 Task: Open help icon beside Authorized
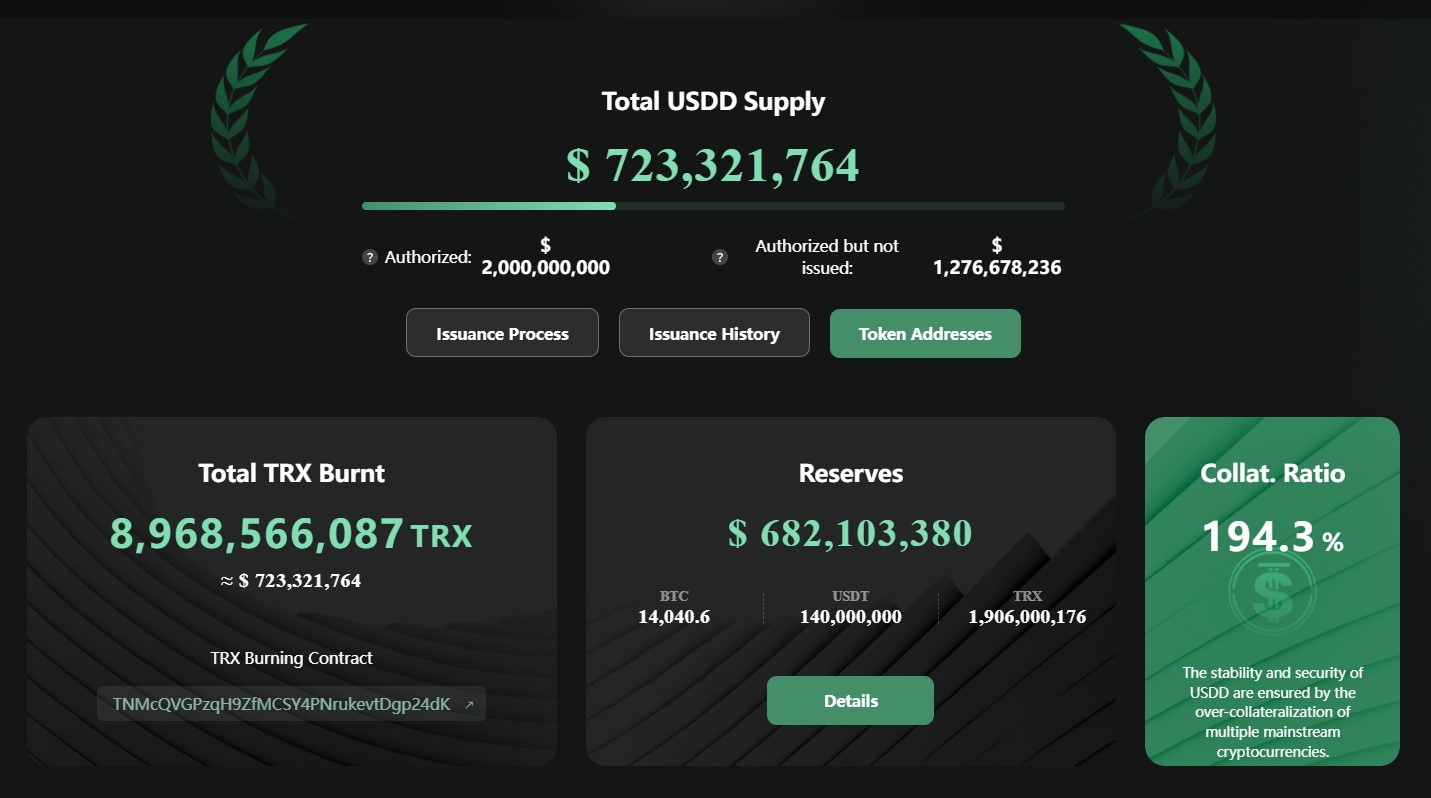point(369,257)
